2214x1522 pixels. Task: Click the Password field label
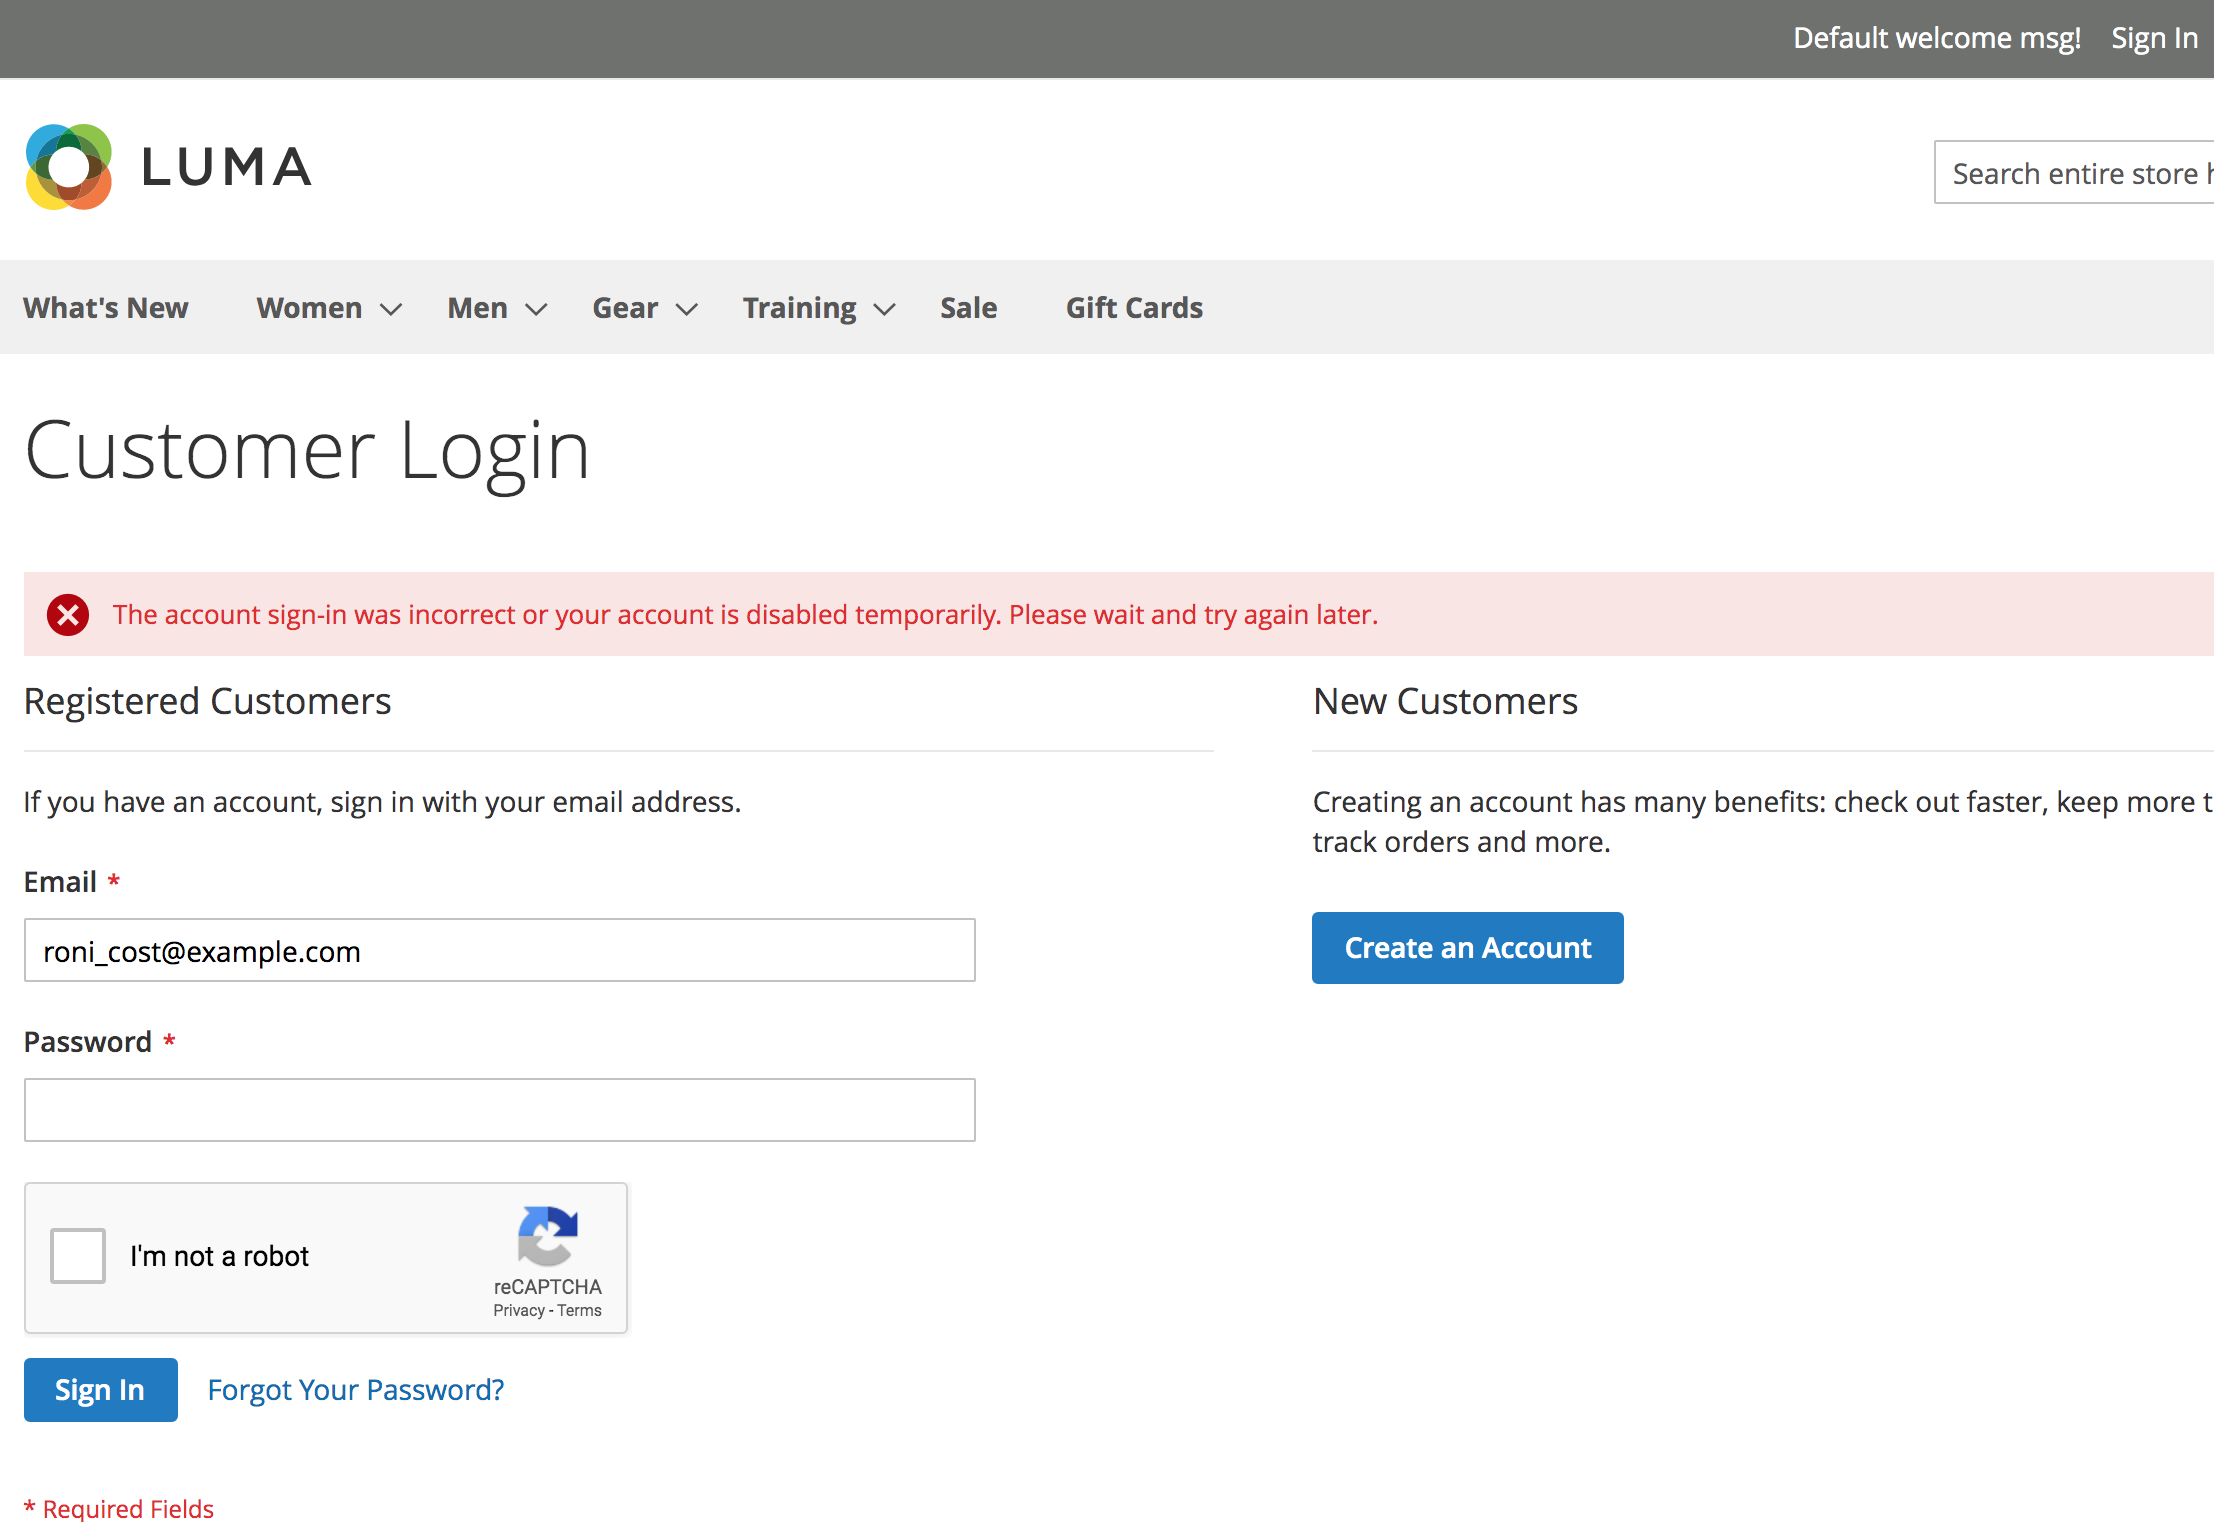(x=88, y=1042)
